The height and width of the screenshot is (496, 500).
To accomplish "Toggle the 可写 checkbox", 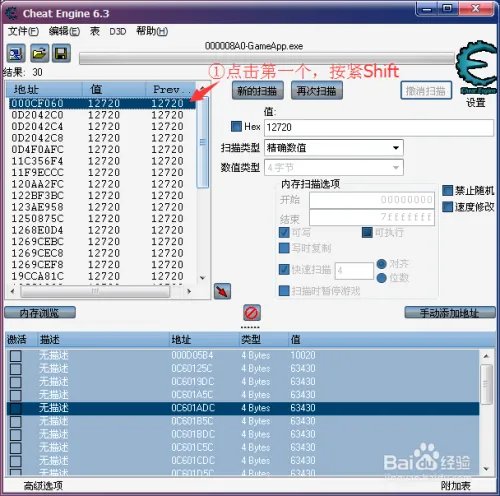I will coord(284,232).
